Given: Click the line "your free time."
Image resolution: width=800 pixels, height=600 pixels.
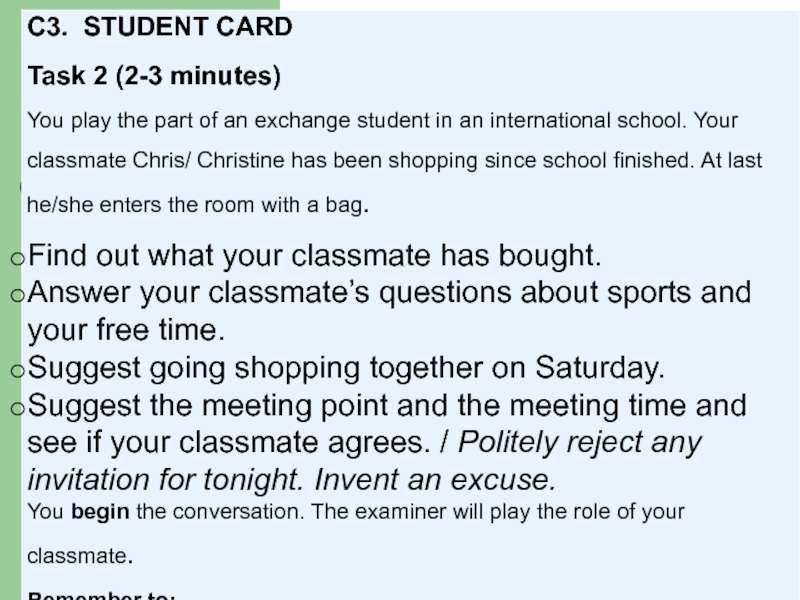Looking at the screenshot, I should 126,330.
